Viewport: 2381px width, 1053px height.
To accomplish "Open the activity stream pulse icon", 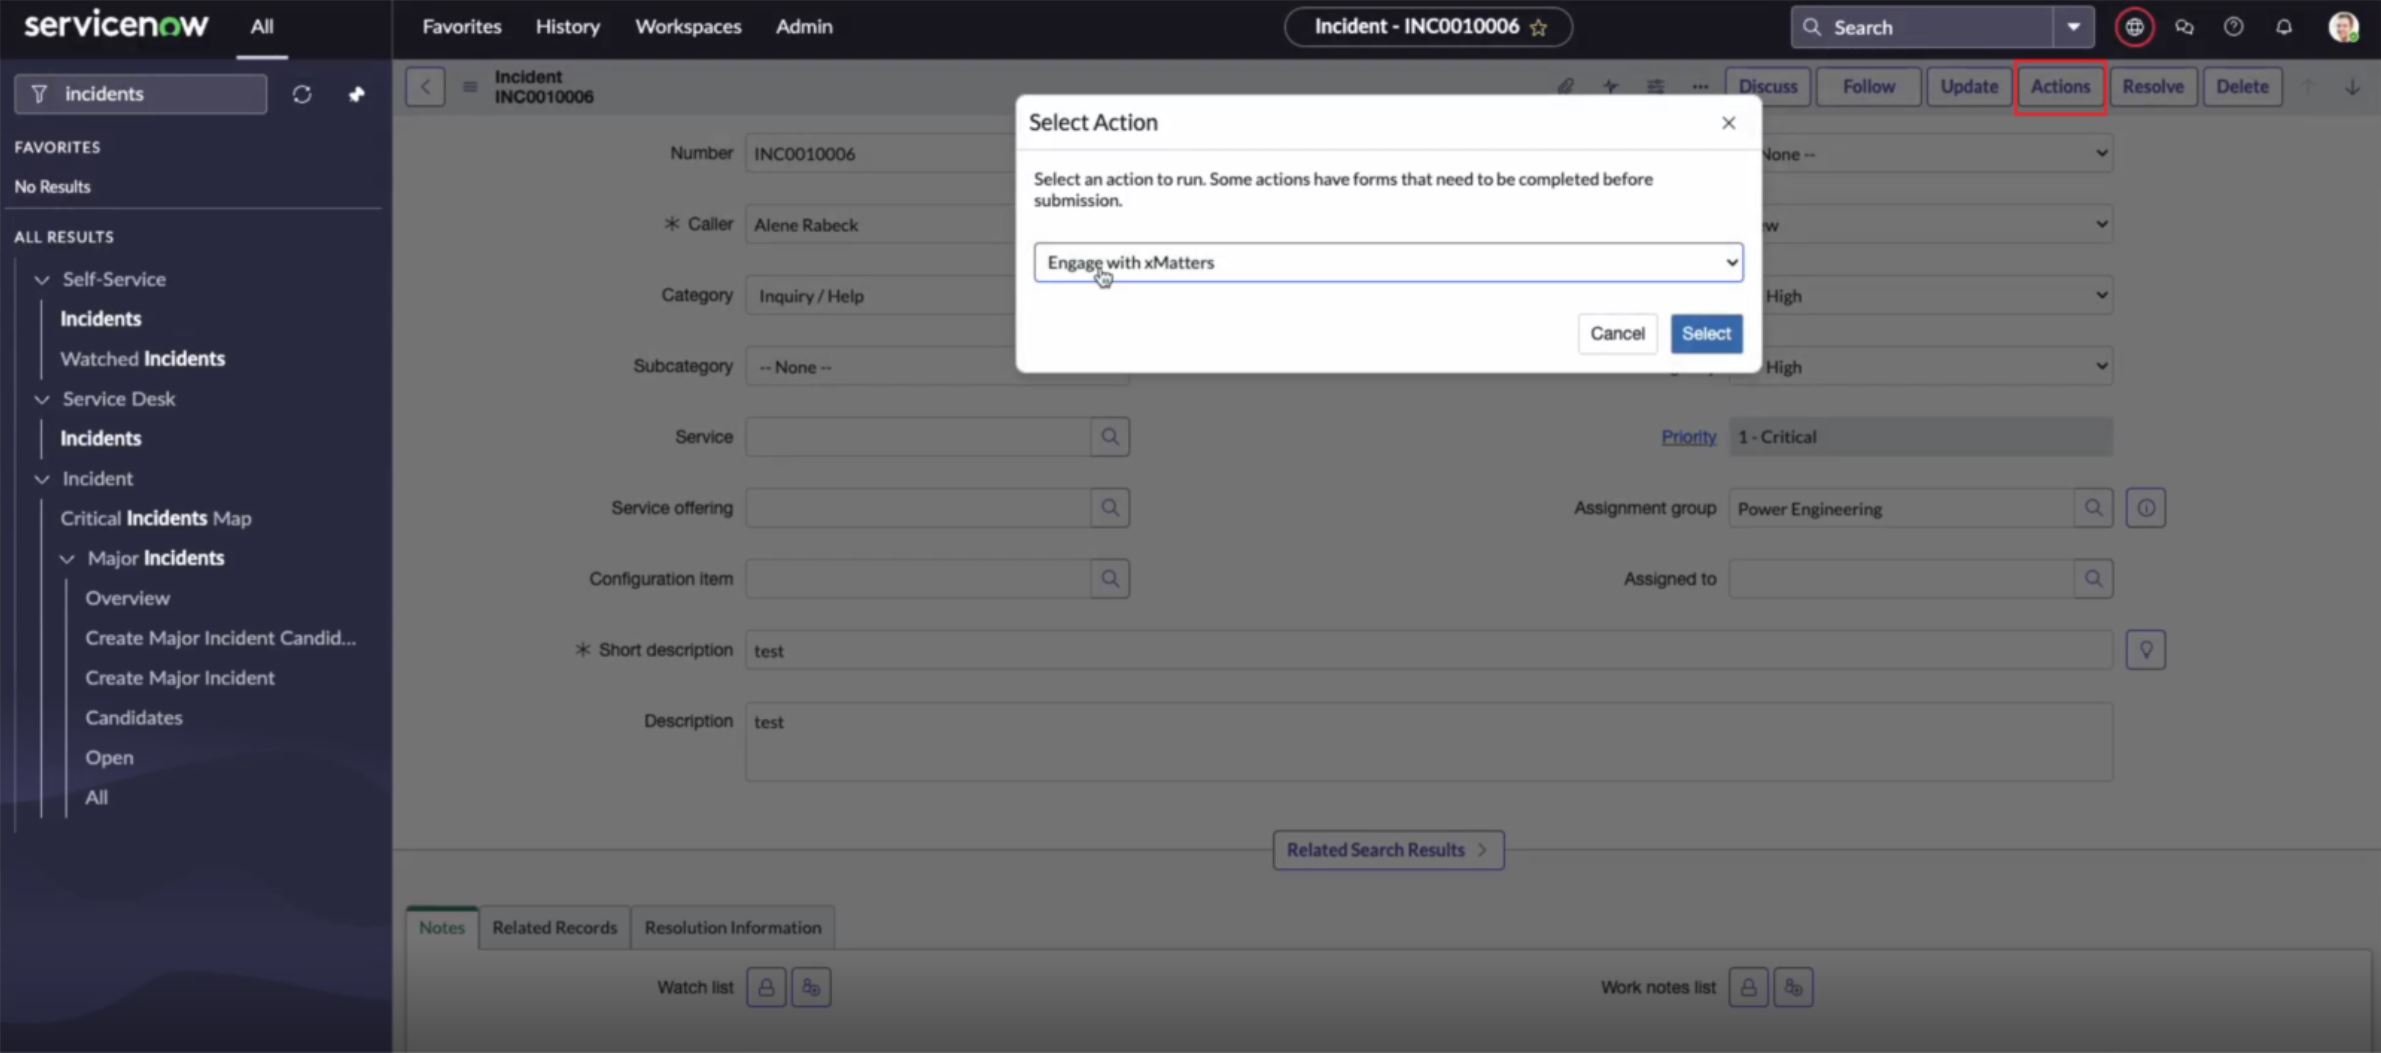I will pyautogui.click(x=1610, y=87).
